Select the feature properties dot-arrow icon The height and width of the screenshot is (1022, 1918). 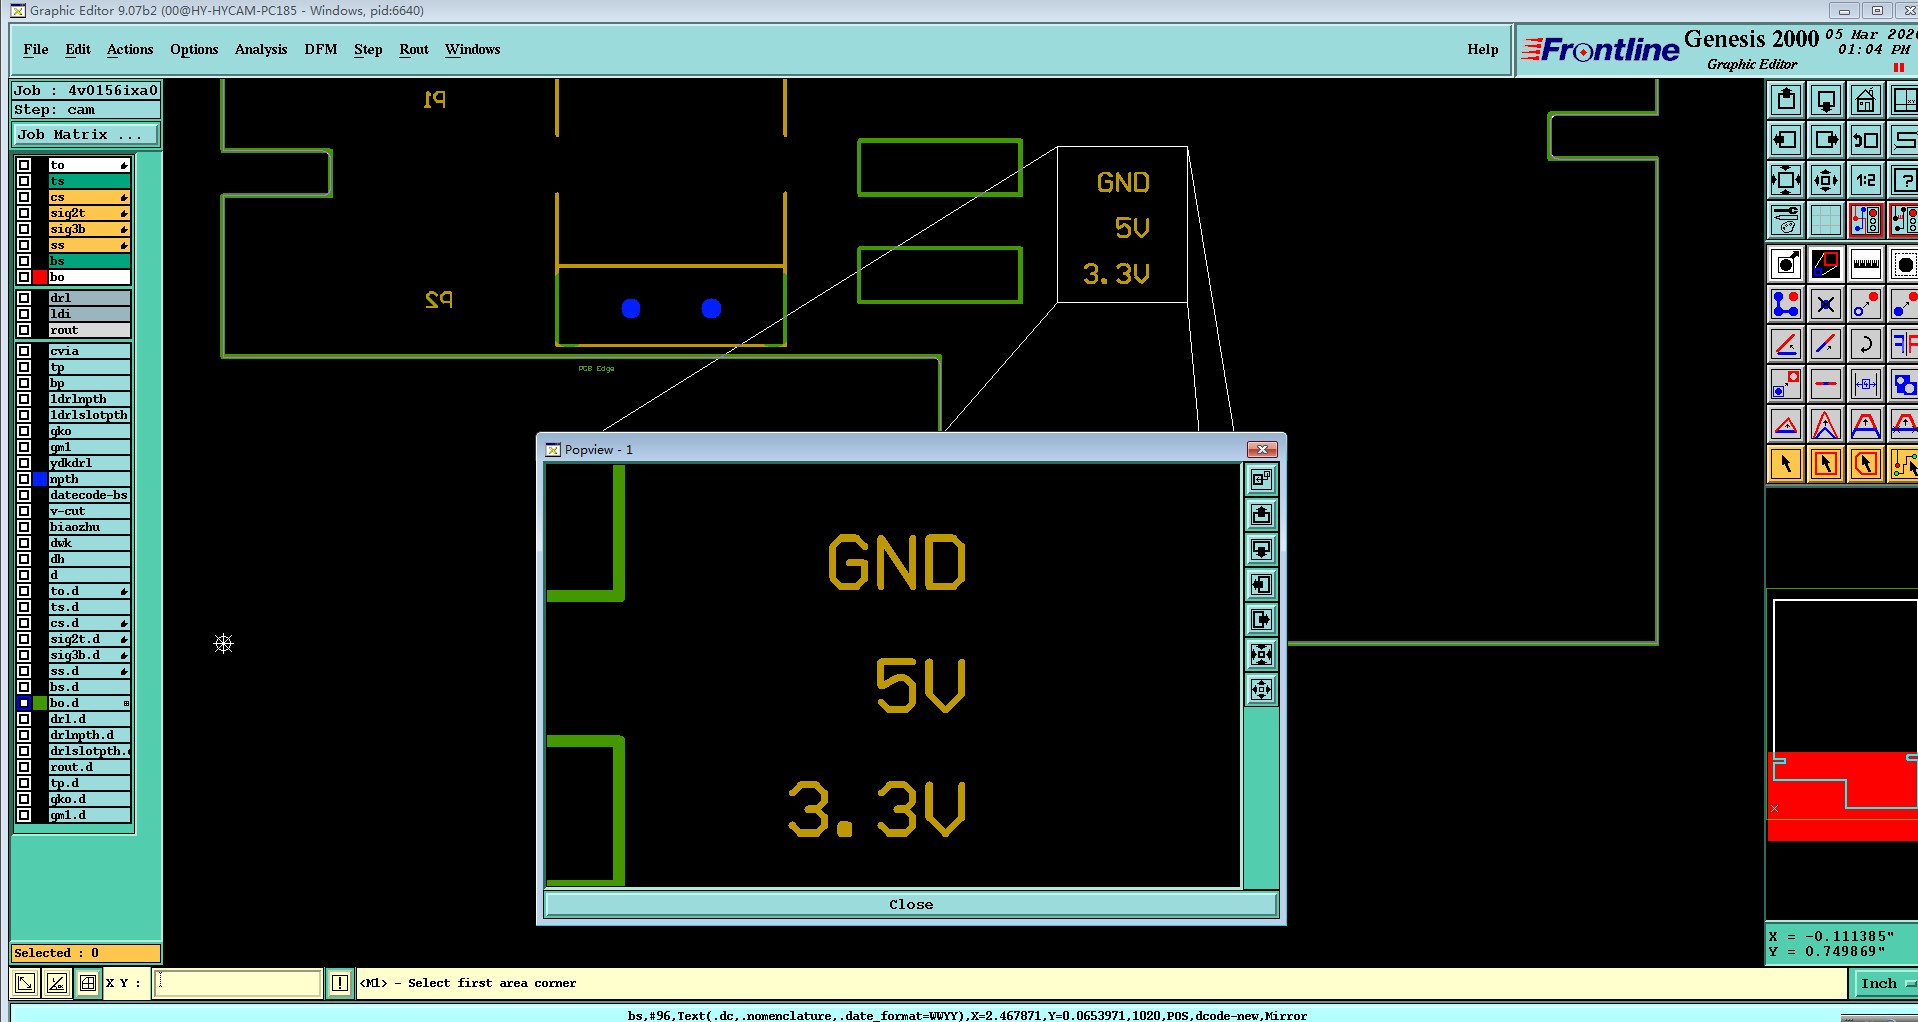point(1786,265)
